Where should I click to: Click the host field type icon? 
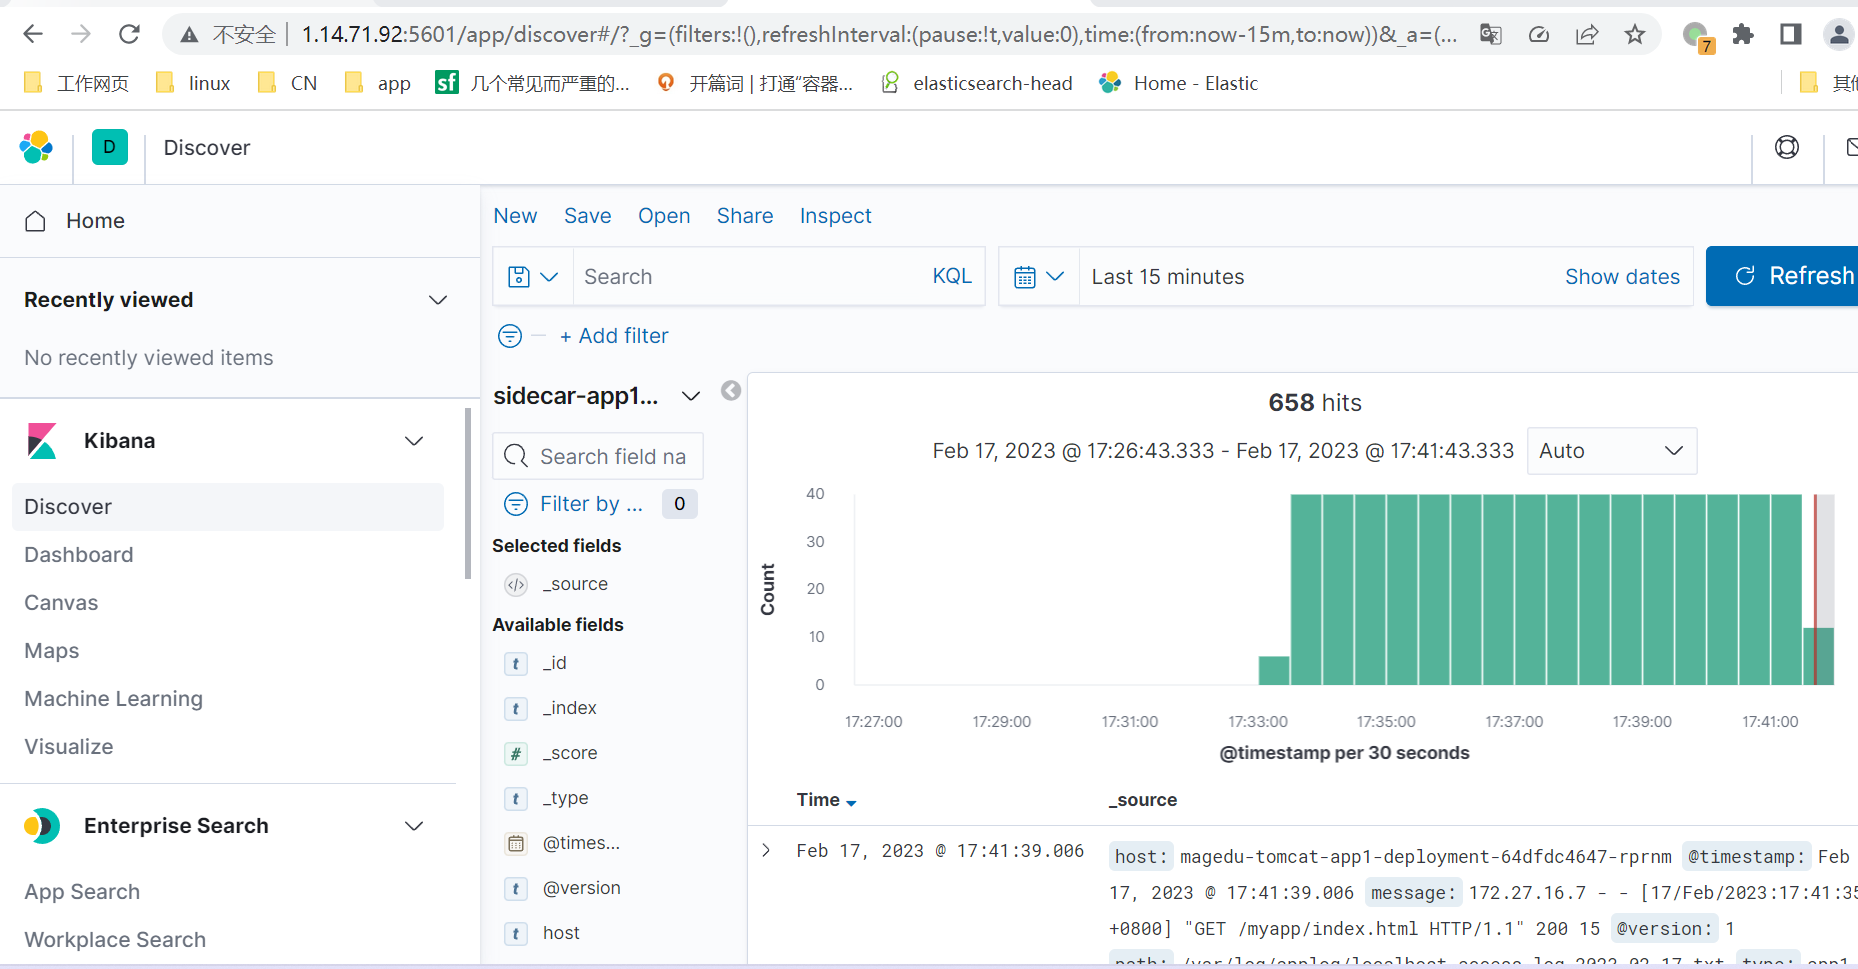(x=516, y=934)
